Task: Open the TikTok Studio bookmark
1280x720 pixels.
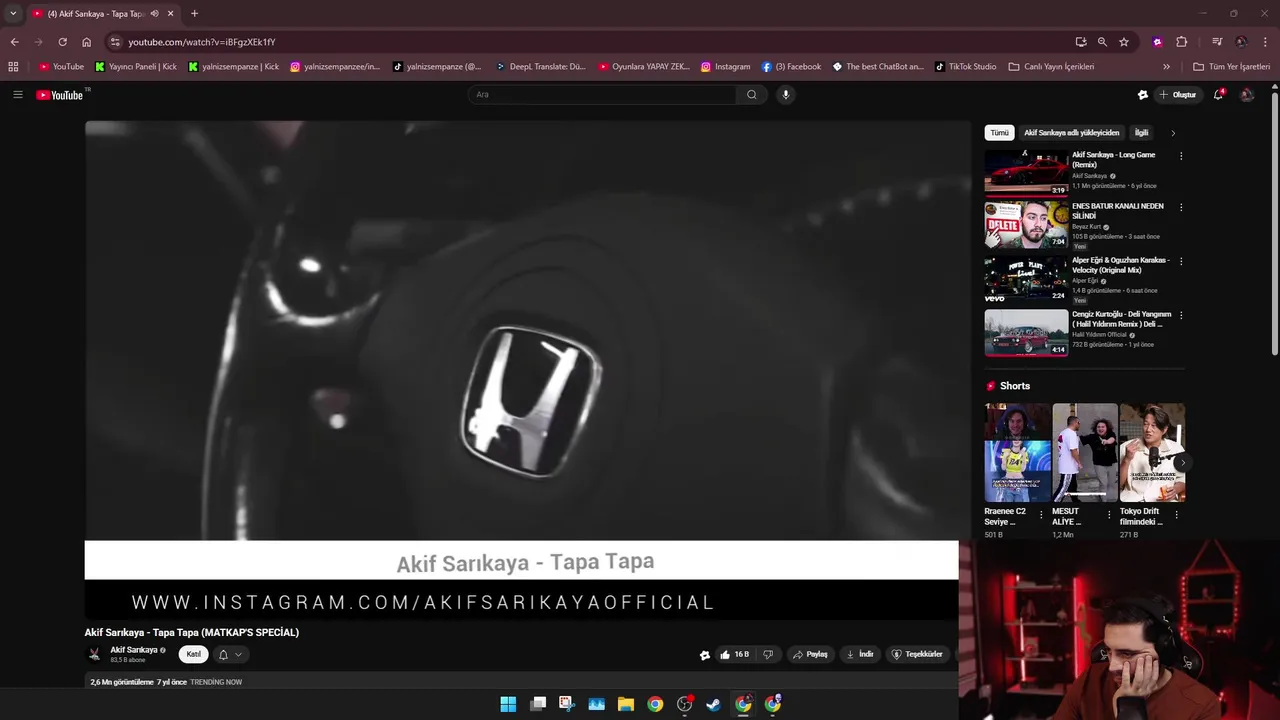Action: pyautogui.click(x=966, y=67)
